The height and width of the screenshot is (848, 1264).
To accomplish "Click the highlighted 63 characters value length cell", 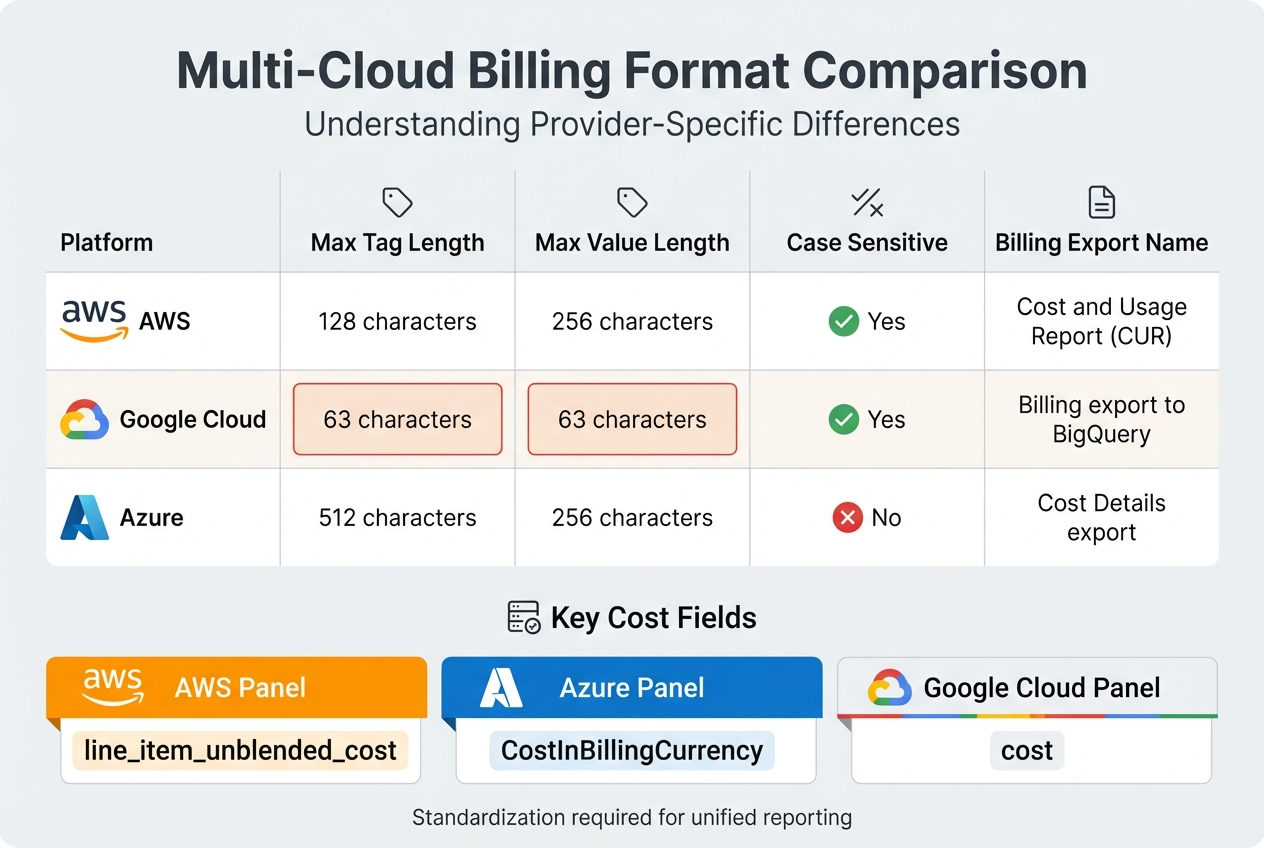I will click(x=632, y=419).
